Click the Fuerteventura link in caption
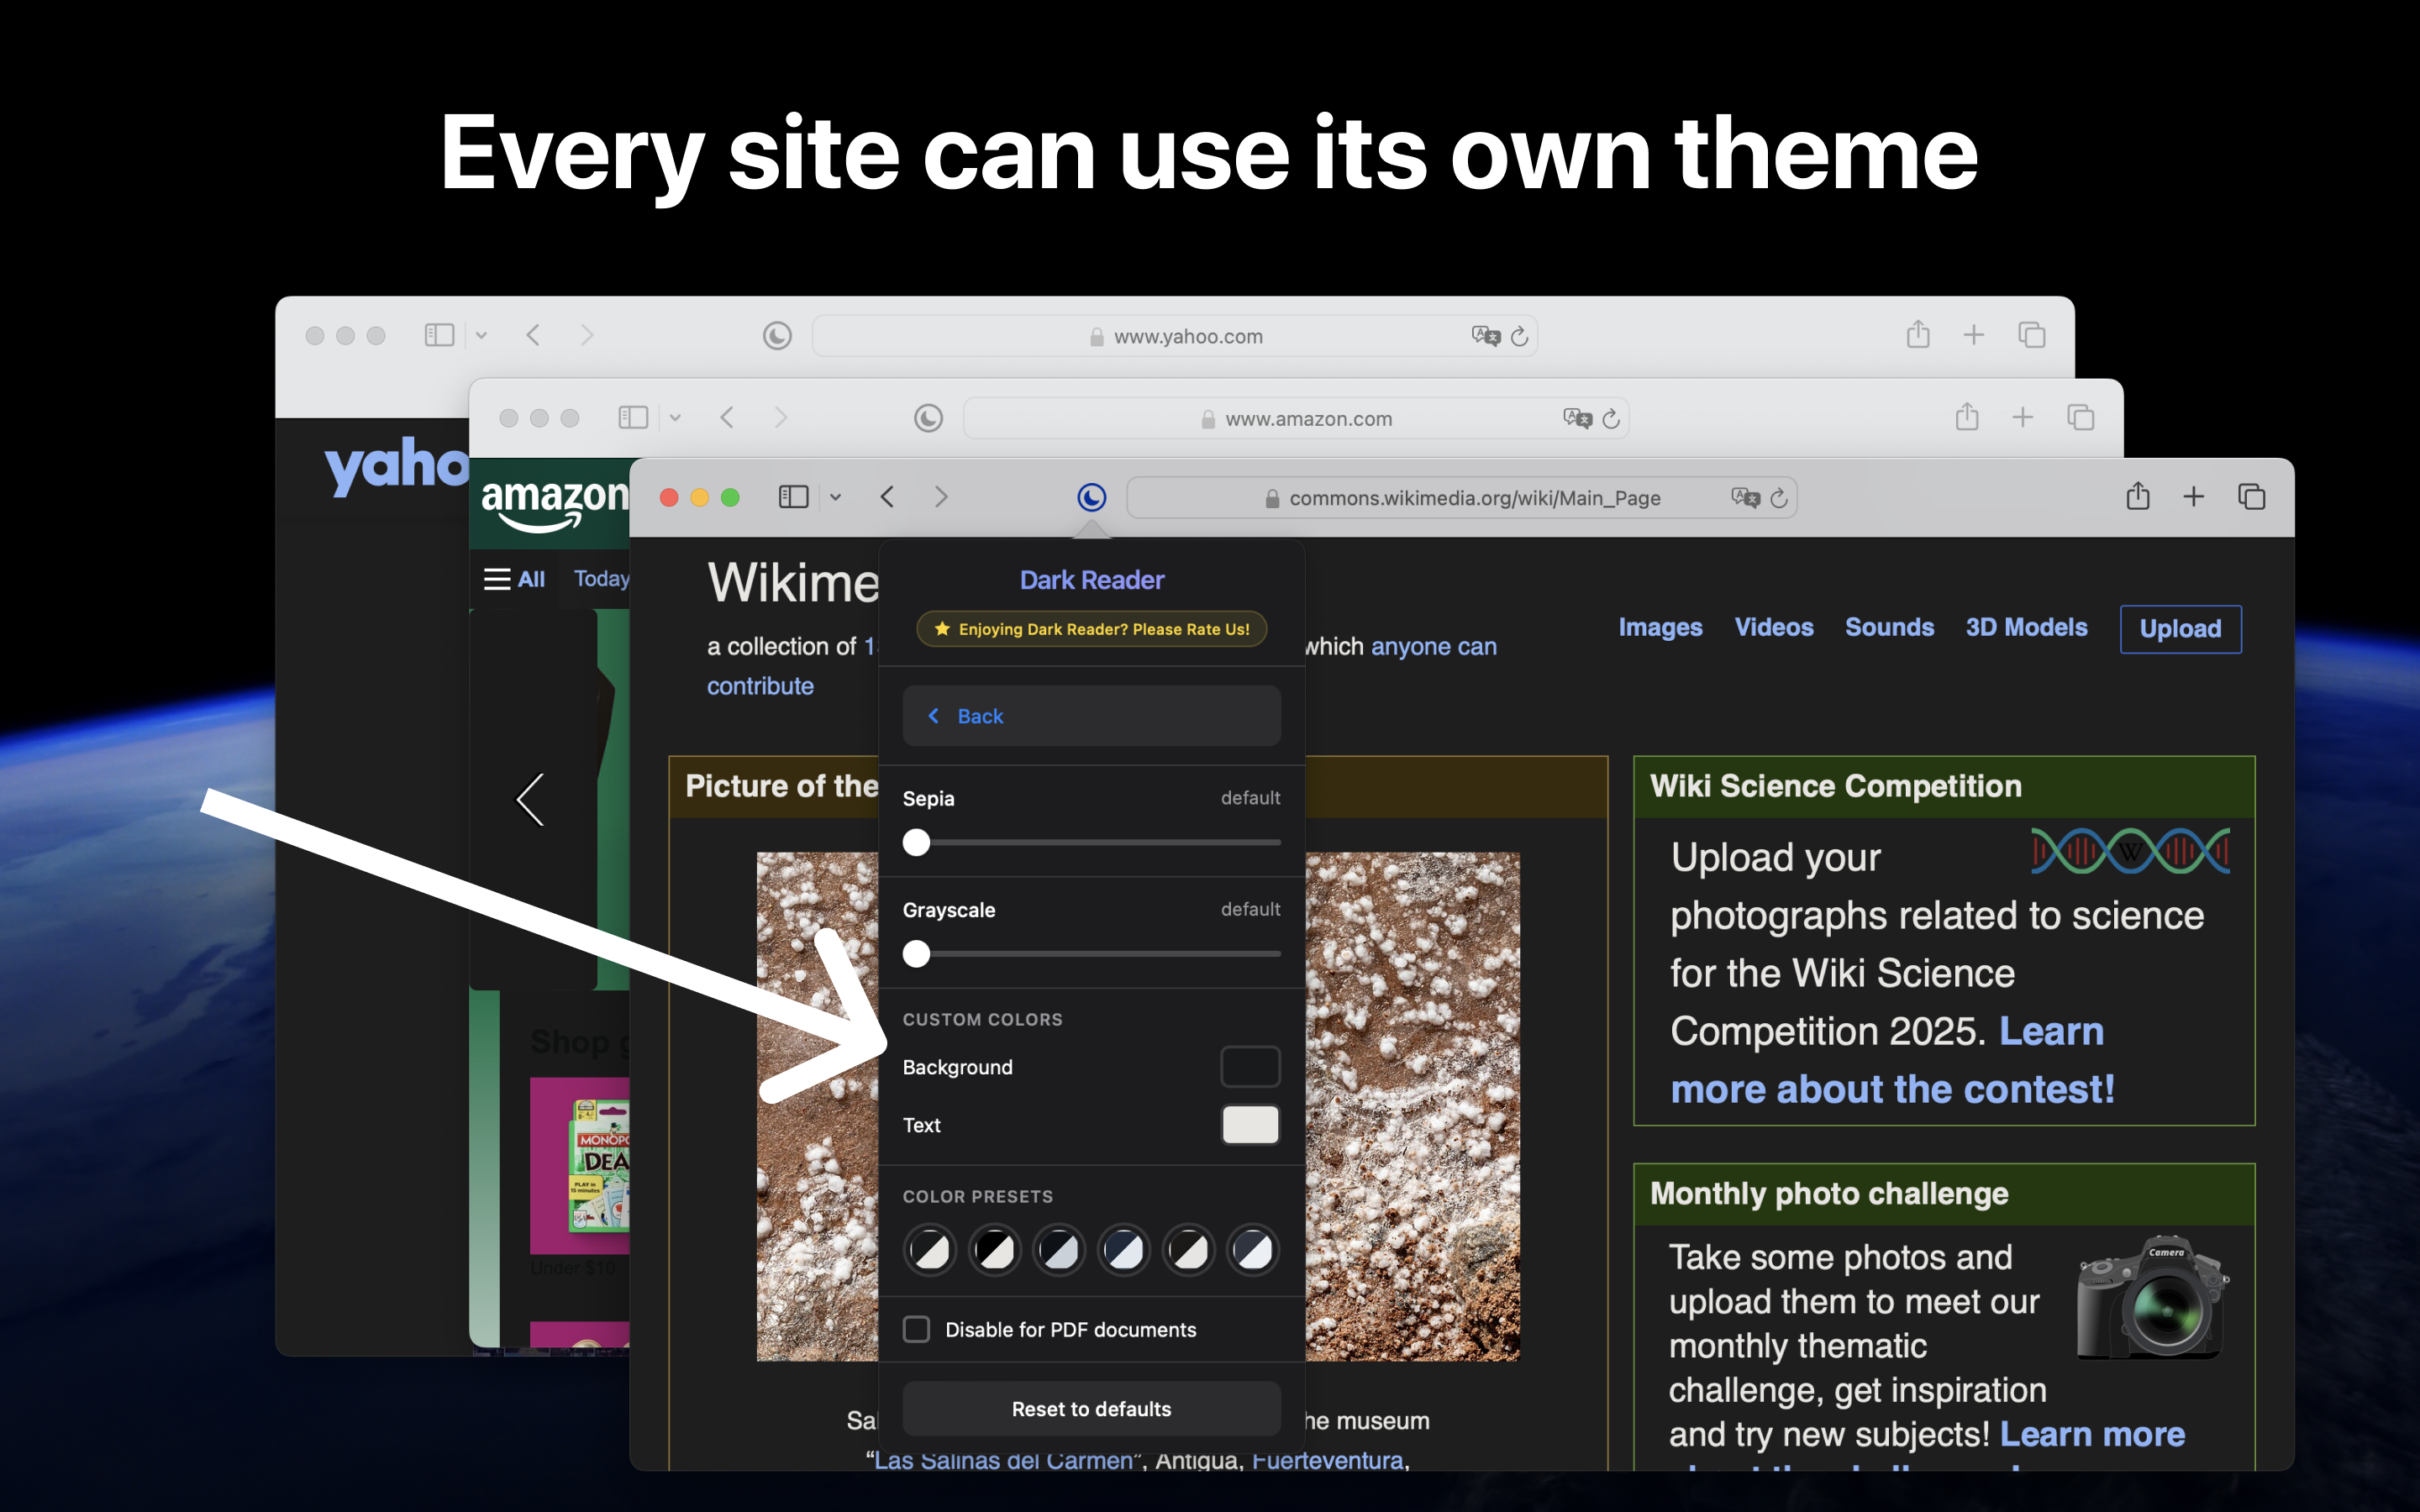Viewport: 2420px width, 1512px height. 1328,1460
